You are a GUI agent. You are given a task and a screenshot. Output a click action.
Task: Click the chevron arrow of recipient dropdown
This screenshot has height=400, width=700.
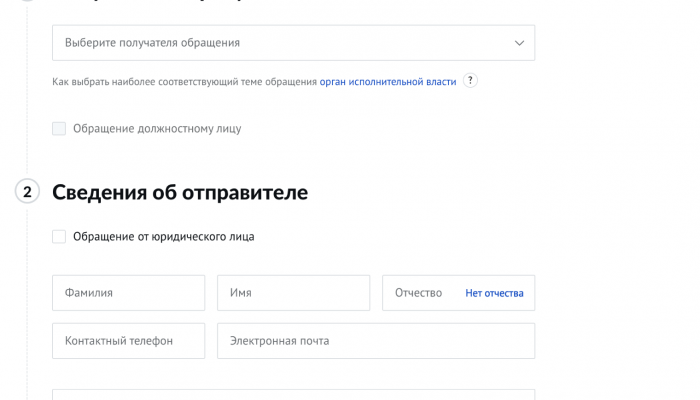click(519, 43)
